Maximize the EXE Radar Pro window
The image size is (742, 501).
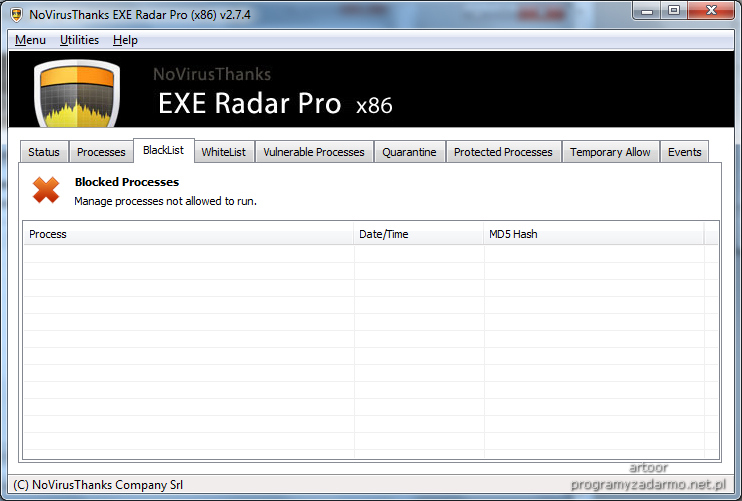click(674, 11)
